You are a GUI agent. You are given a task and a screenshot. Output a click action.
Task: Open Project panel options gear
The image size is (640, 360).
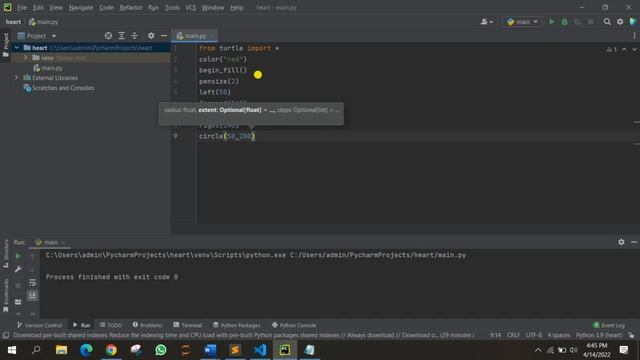click(x=151, y=36)
